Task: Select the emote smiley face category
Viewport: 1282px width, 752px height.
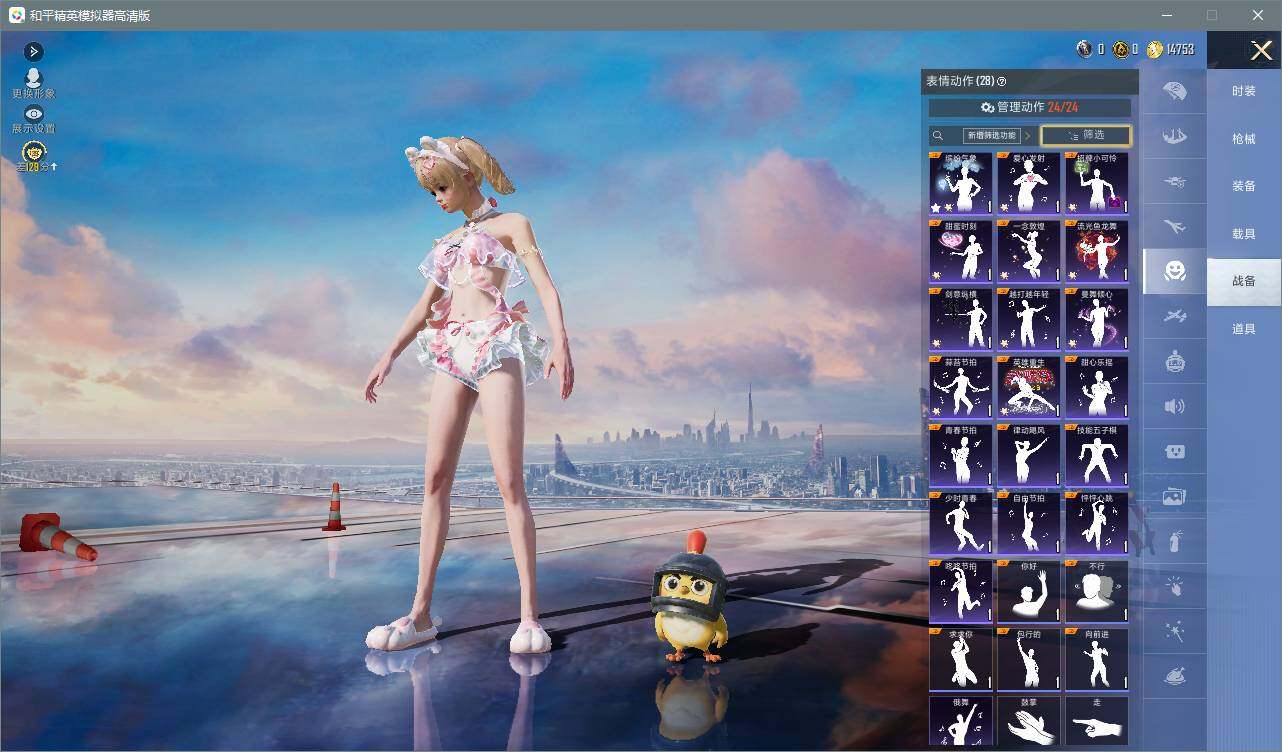Action: point(1175,271)
